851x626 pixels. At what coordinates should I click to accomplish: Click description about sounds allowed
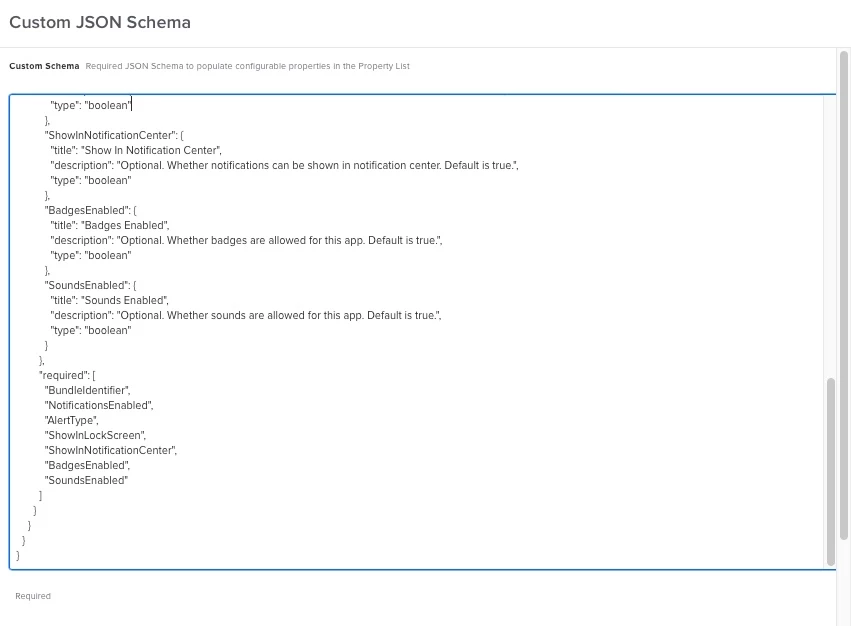point(246,315)
